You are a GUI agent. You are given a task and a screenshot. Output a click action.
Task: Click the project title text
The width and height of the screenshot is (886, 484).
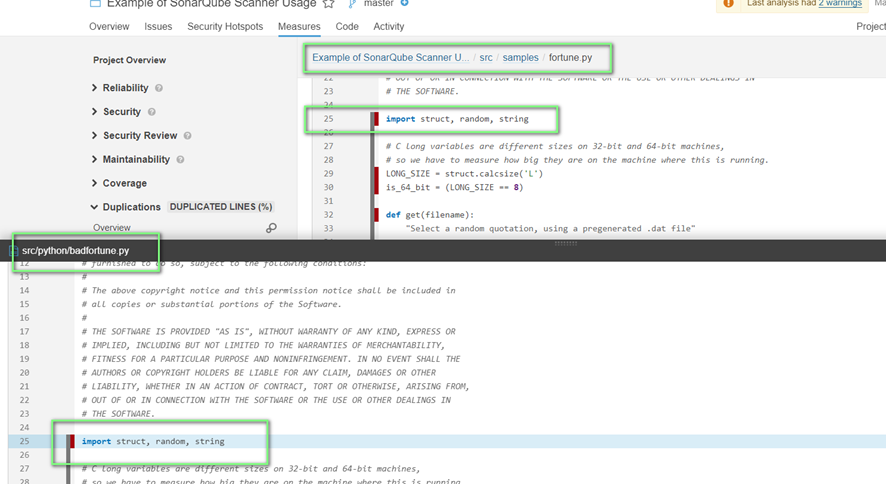pyautogui.click(x=211, y=4)
